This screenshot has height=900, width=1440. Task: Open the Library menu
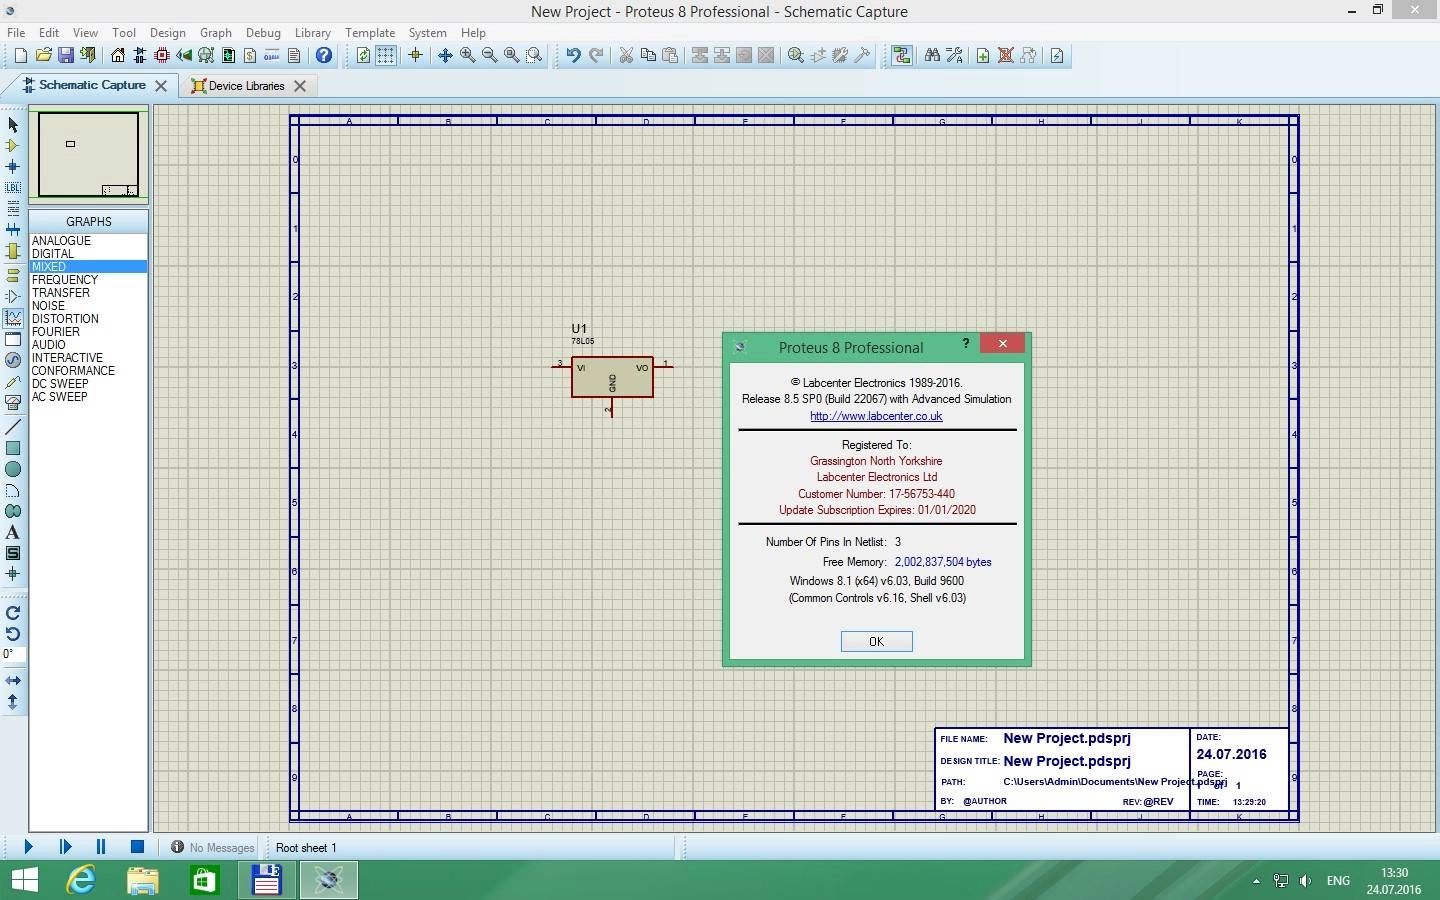[x=313, y=33]
